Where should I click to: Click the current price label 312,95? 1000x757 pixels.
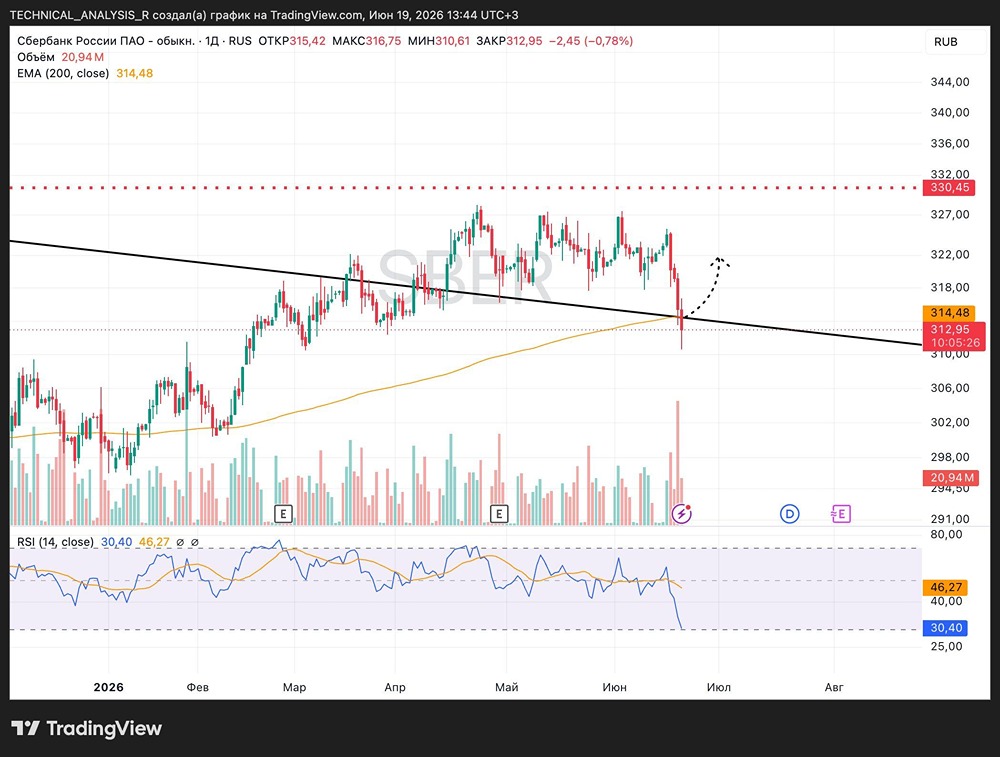[x=950, y=329]
